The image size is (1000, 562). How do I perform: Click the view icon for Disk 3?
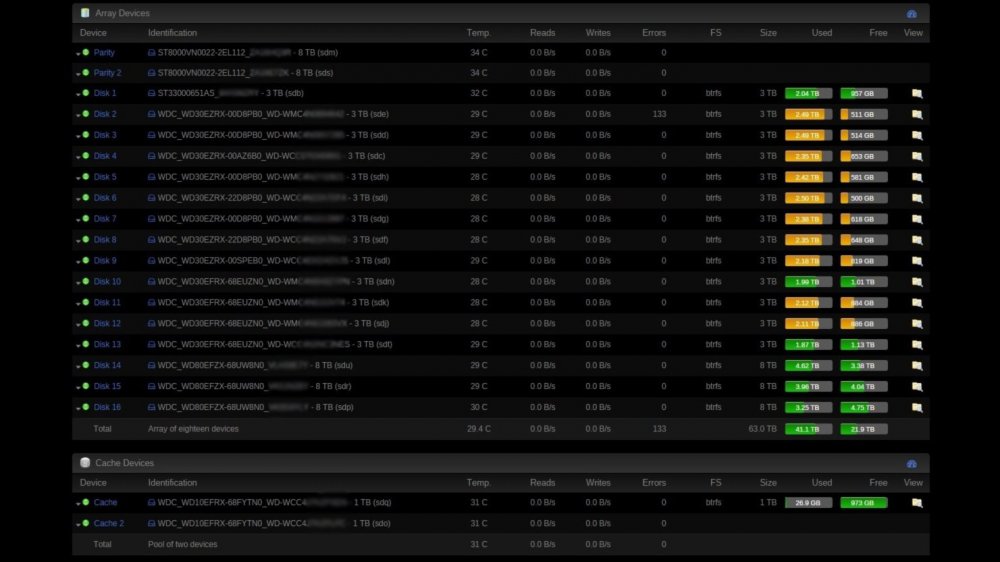coord(916,135)
